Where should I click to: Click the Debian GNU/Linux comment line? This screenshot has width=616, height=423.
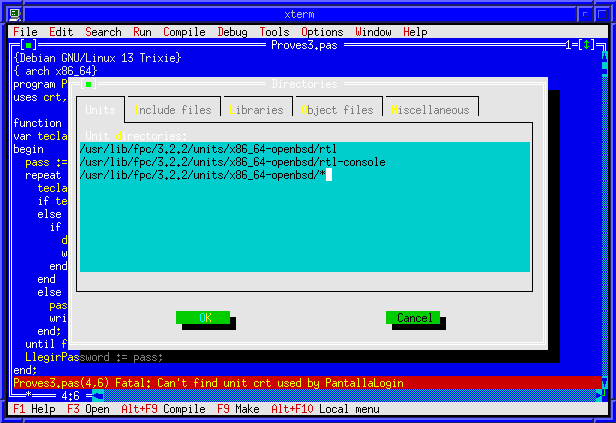pos(97,58)
